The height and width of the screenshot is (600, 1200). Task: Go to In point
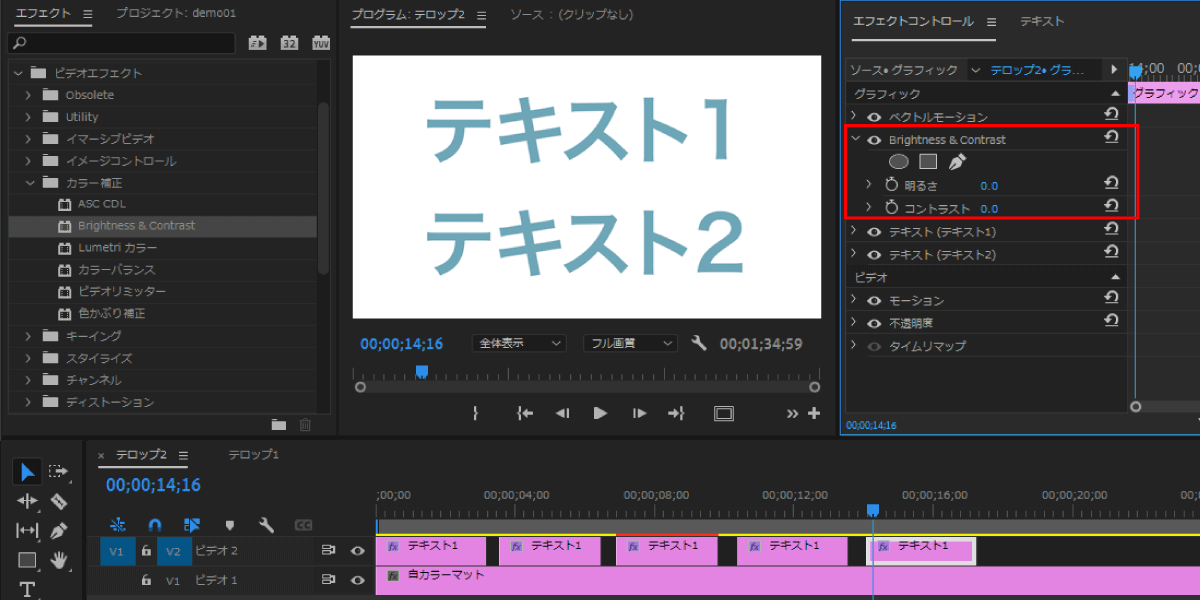[x=524, y=413]
